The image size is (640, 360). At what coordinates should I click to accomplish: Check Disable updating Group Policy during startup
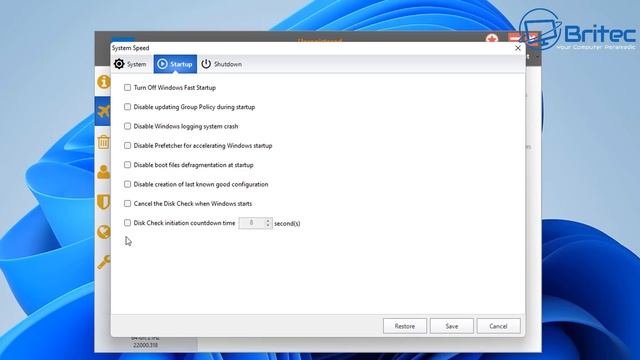point(127,107)
